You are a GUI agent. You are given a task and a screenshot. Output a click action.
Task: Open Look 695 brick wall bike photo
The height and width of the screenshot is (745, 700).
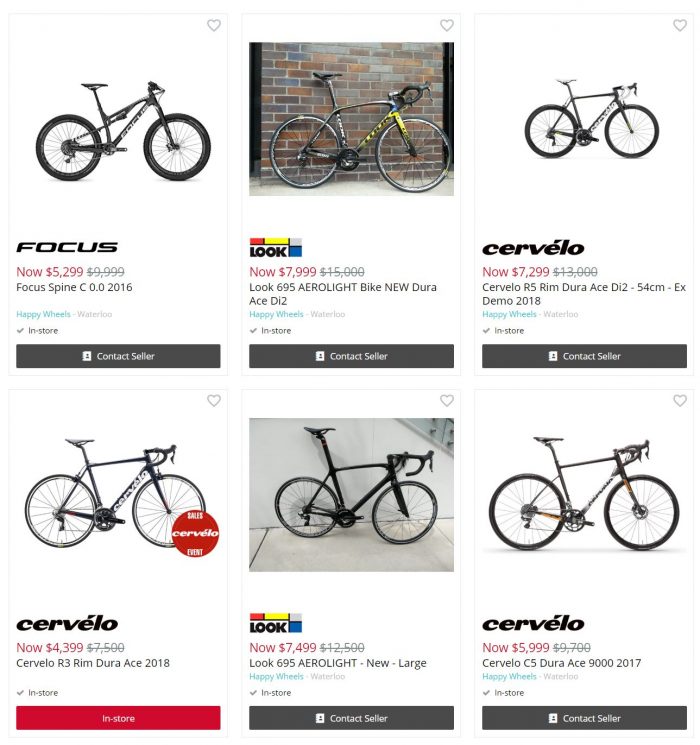click(x=351, y=119)
